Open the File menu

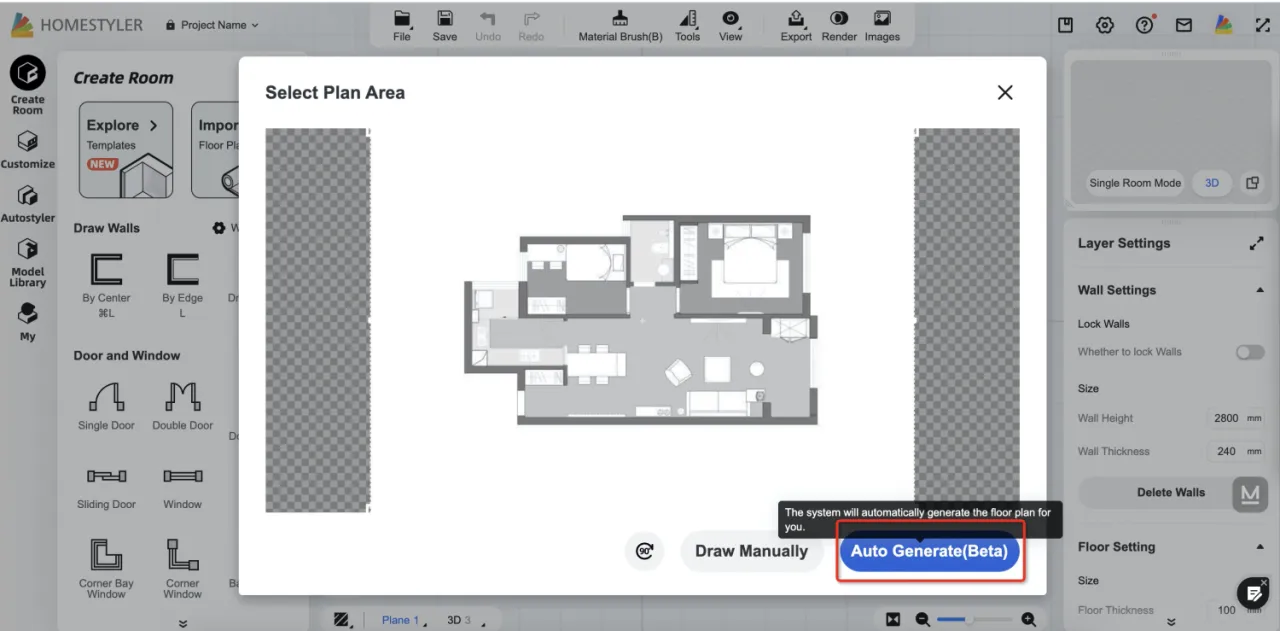402,26
